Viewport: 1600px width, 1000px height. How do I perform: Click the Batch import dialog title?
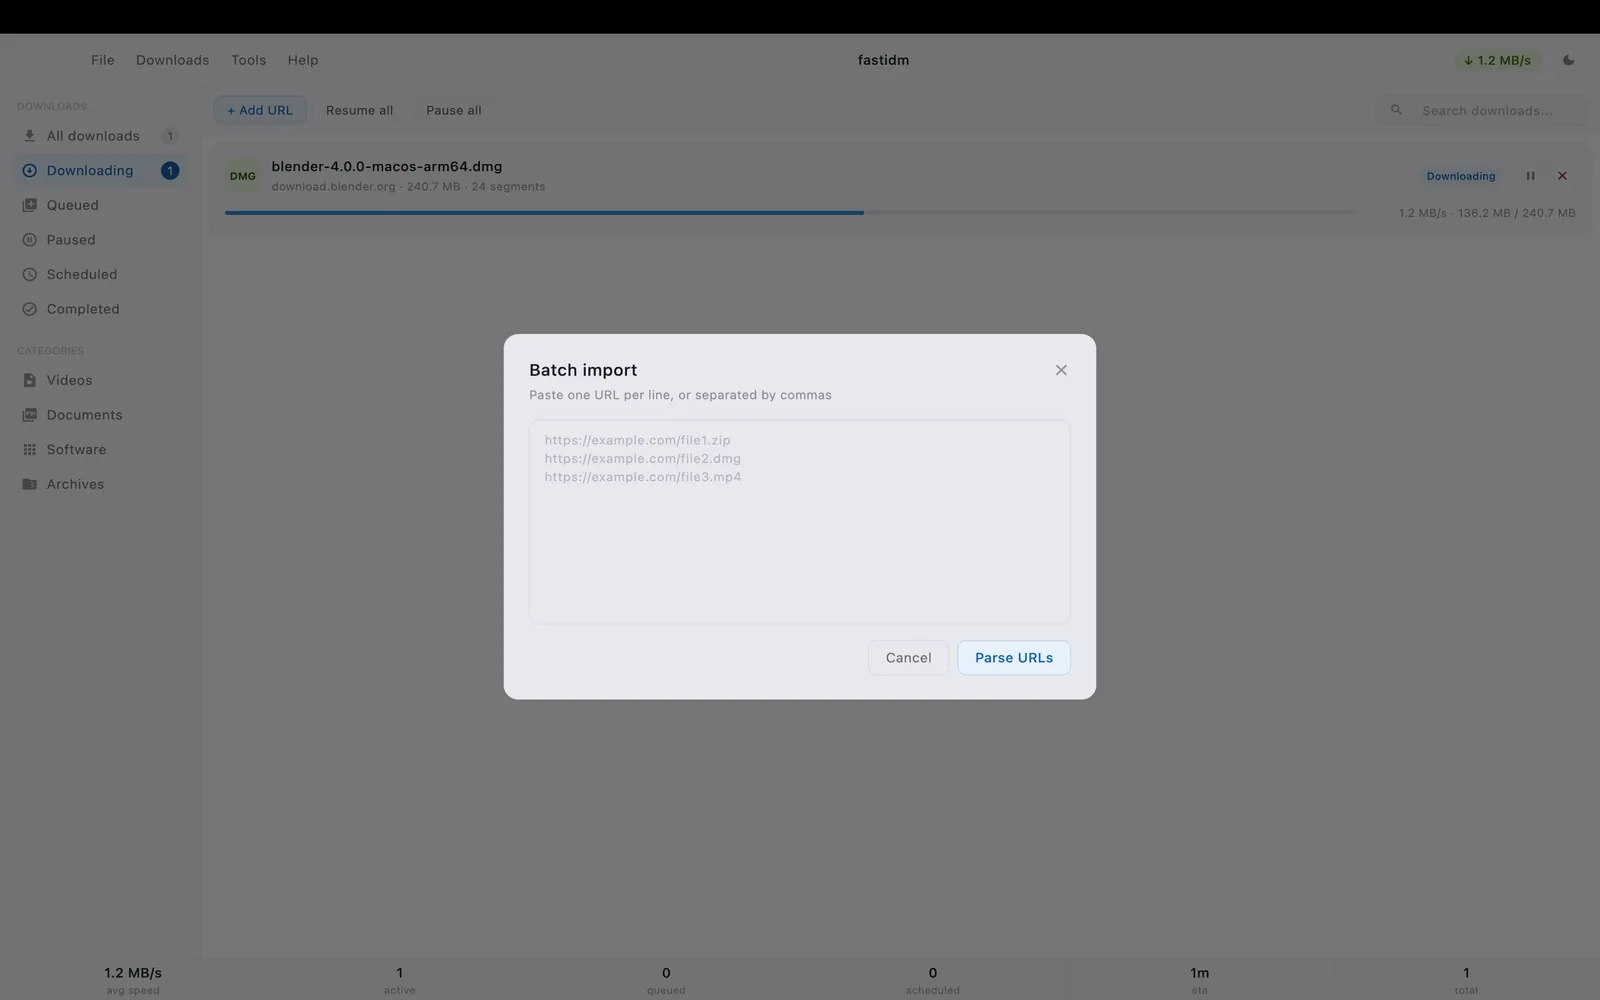pos(583,370)
